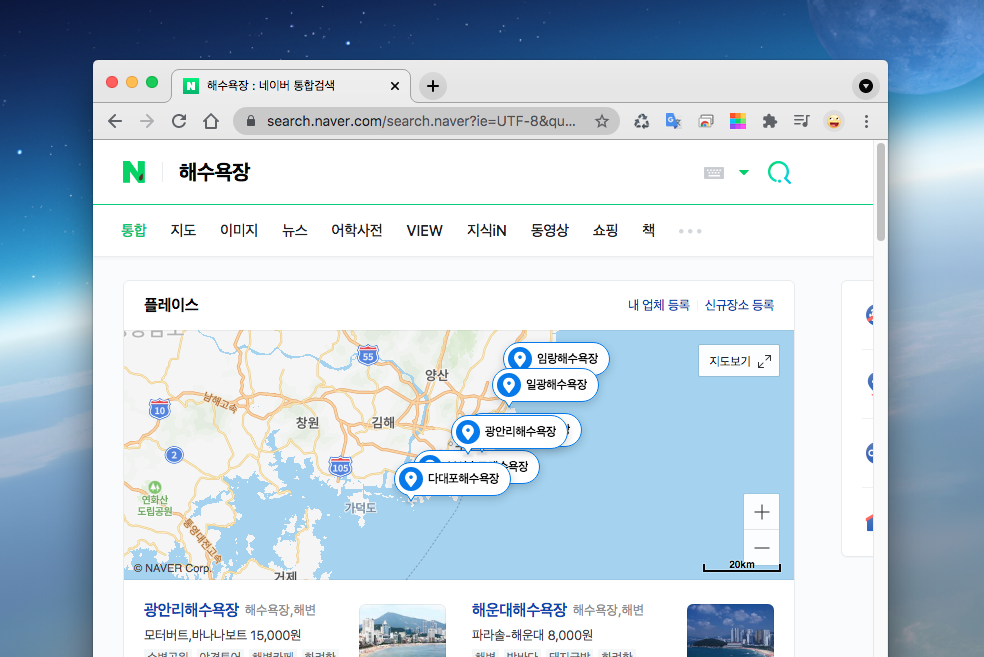Image resolution: width=984 pixels, height=657 pixels.
Task: Select the 통합 search tab
Action: [134, 230]
